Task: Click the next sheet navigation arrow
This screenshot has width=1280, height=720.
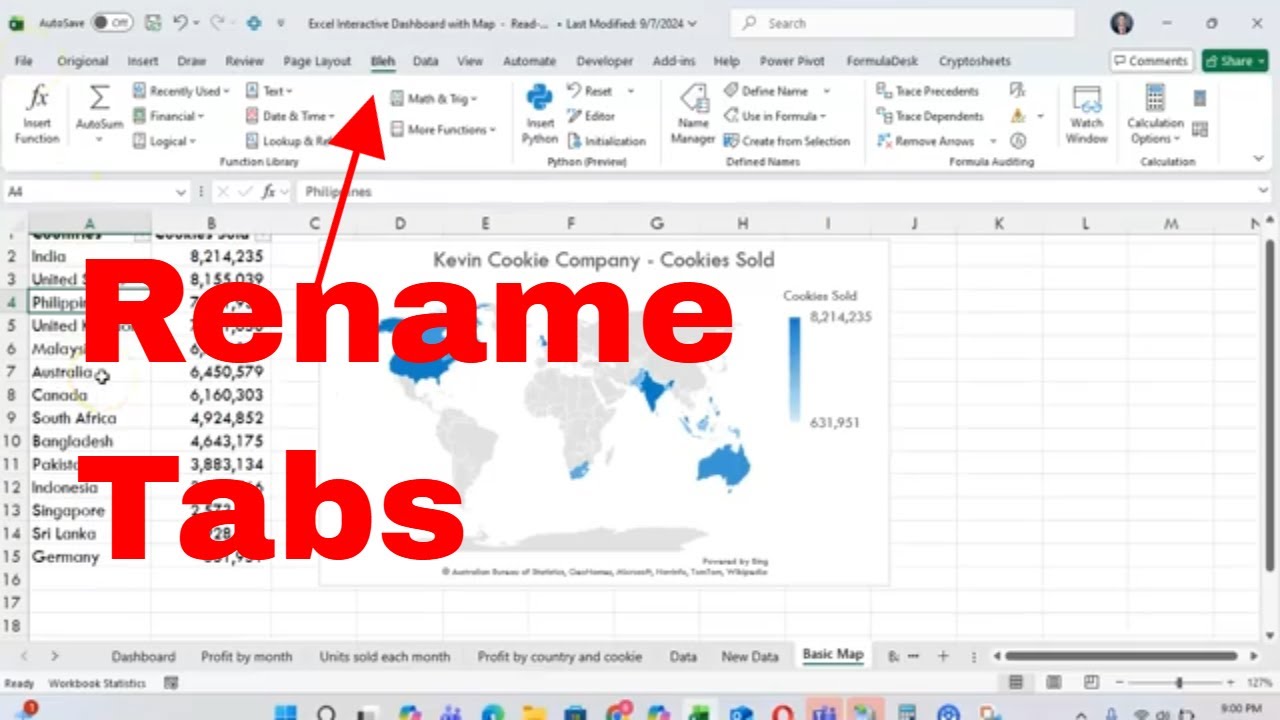Action: pyautogui.click(x=55, y=656)
